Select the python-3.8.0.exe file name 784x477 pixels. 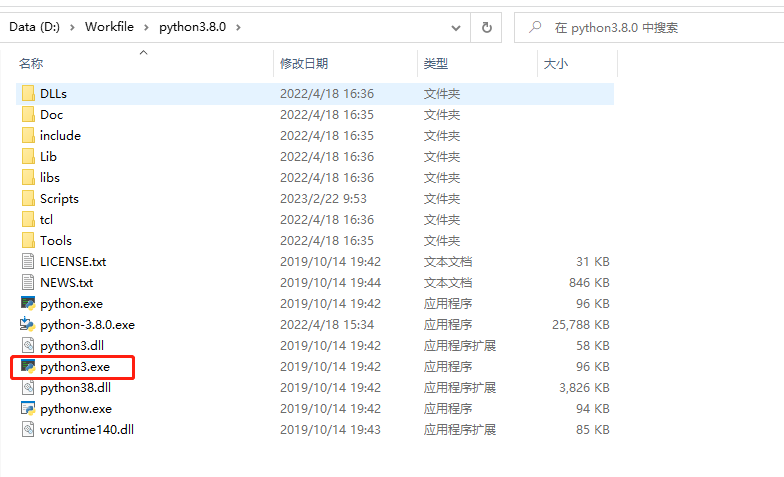pyautogui.click(x=88, y=325)
